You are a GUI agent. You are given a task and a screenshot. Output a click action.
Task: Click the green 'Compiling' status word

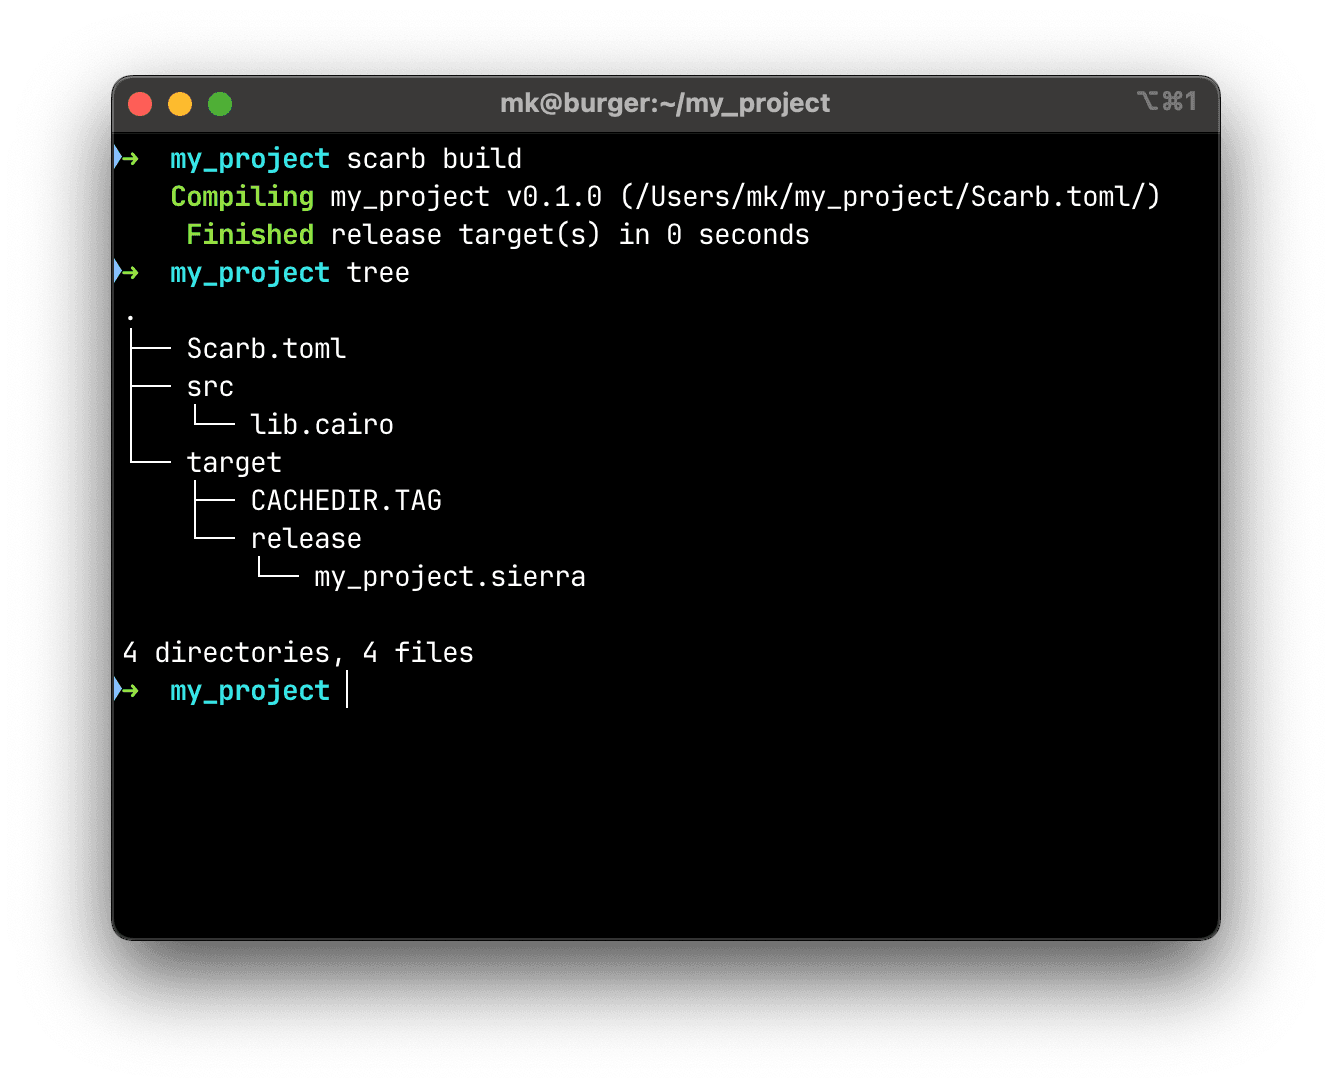pyautogui.click(x=242, y=197)
